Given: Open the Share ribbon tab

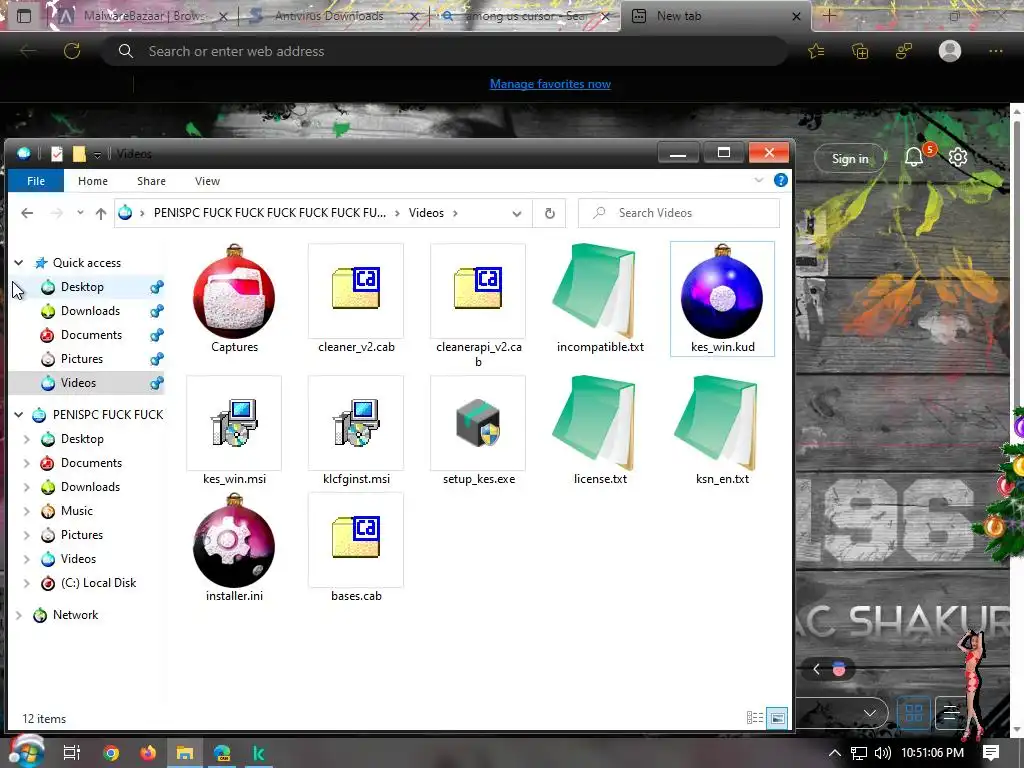Looking at the screenshot, I should point(151,181).
